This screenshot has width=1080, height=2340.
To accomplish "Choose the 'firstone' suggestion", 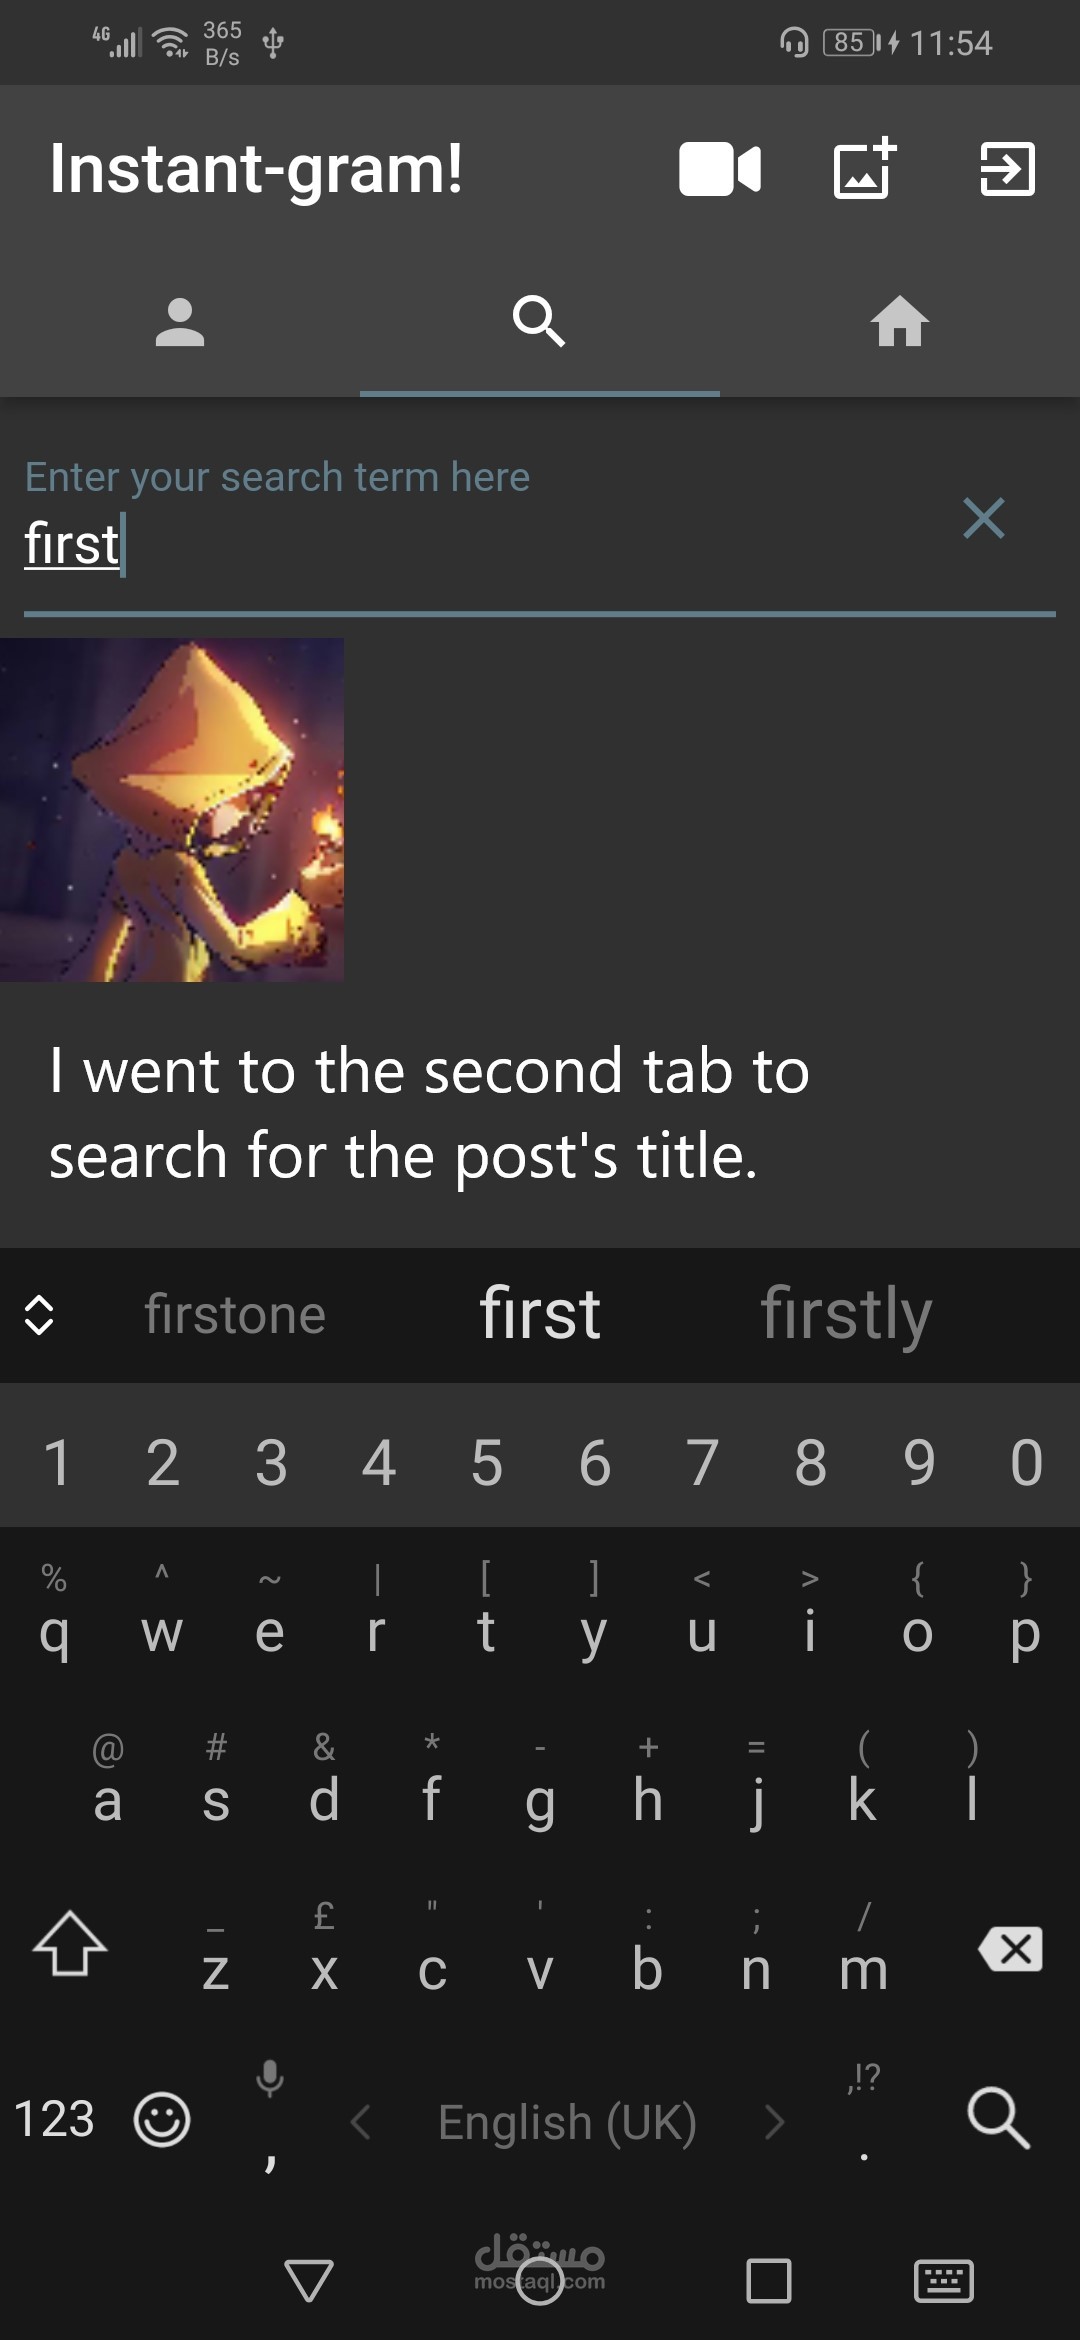I will tap(235, 1314).
